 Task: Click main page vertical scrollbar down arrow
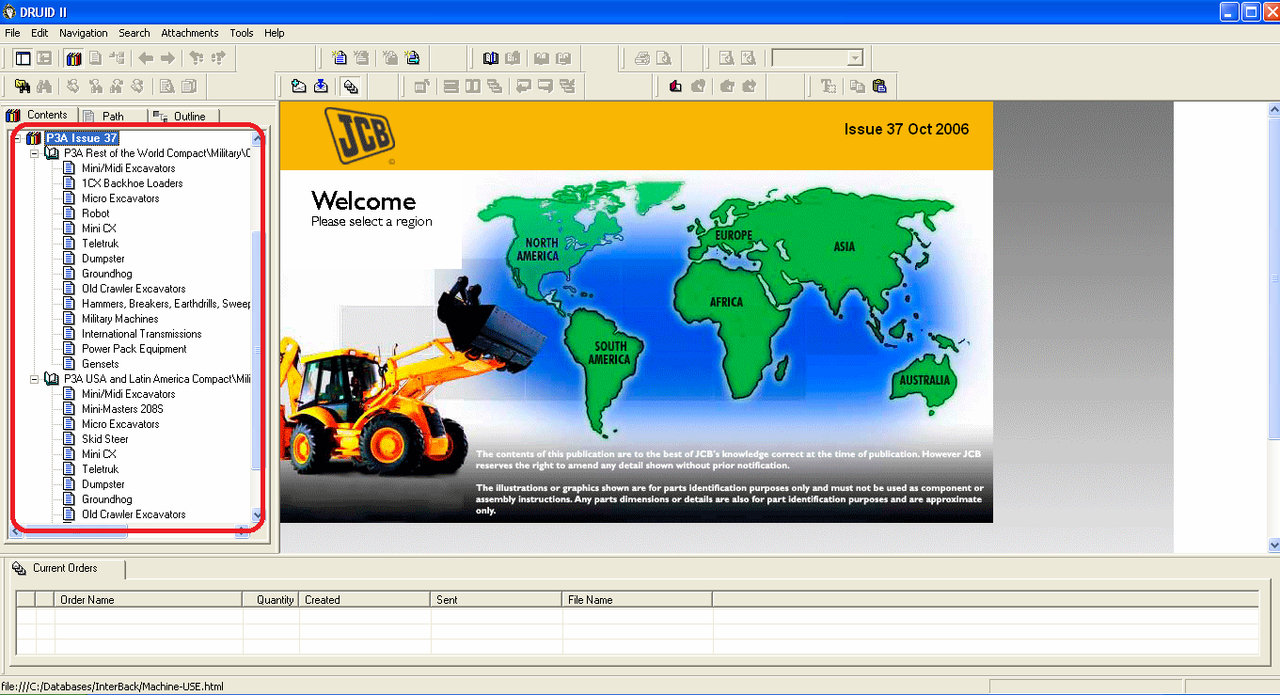(x=1273, y=545)
